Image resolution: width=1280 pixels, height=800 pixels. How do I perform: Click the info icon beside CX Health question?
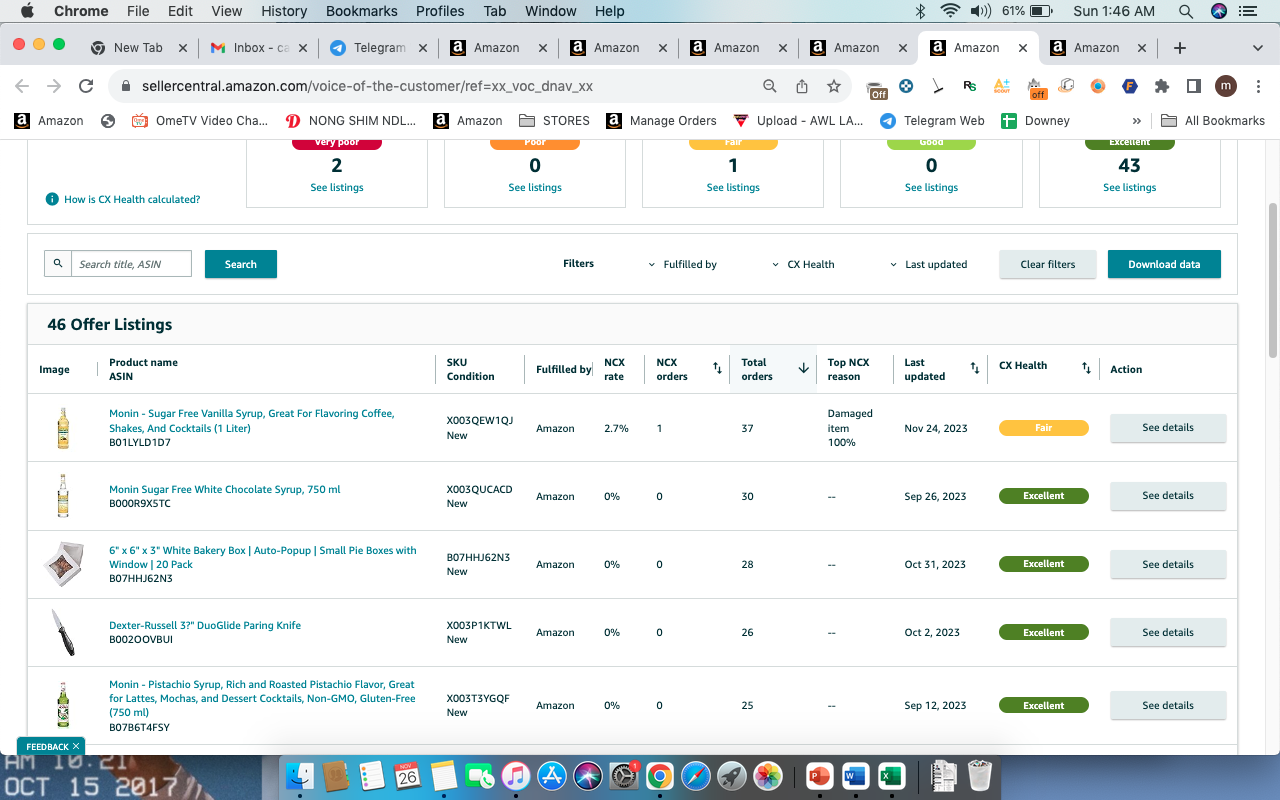point(52,199)
